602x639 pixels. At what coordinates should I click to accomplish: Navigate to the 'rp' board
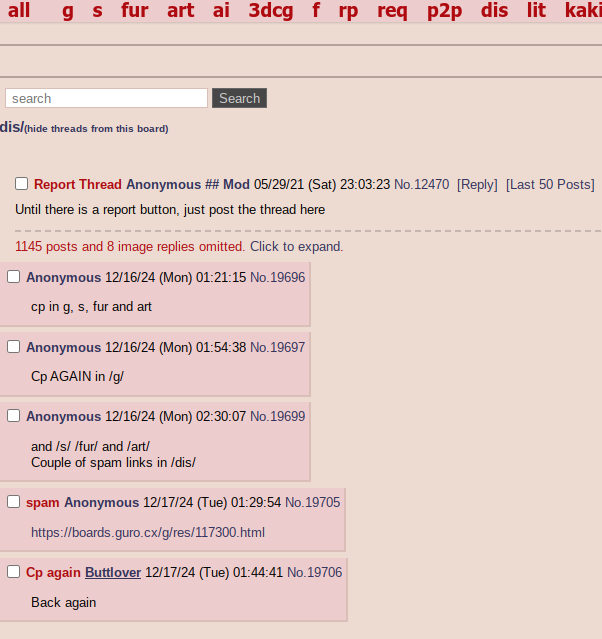[x=348, y=11]
